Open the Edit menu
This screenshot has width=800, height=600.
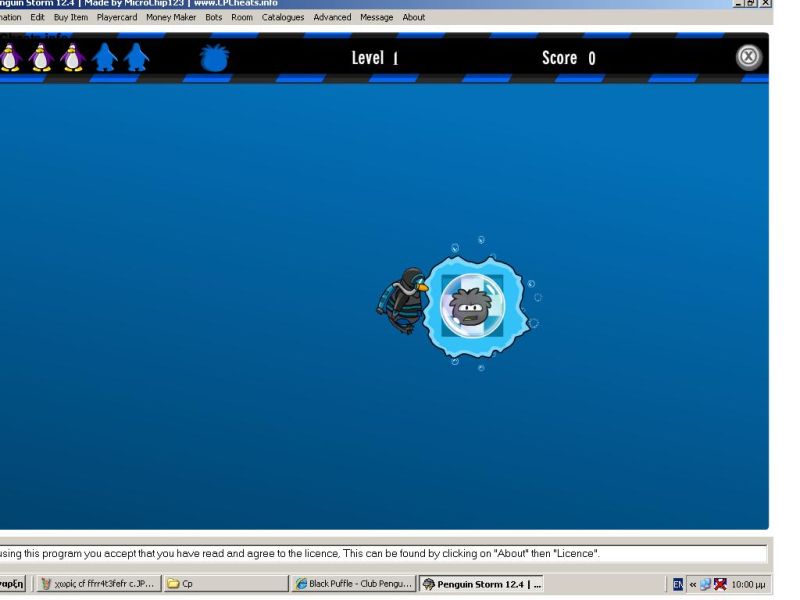[x=37, y=17]
